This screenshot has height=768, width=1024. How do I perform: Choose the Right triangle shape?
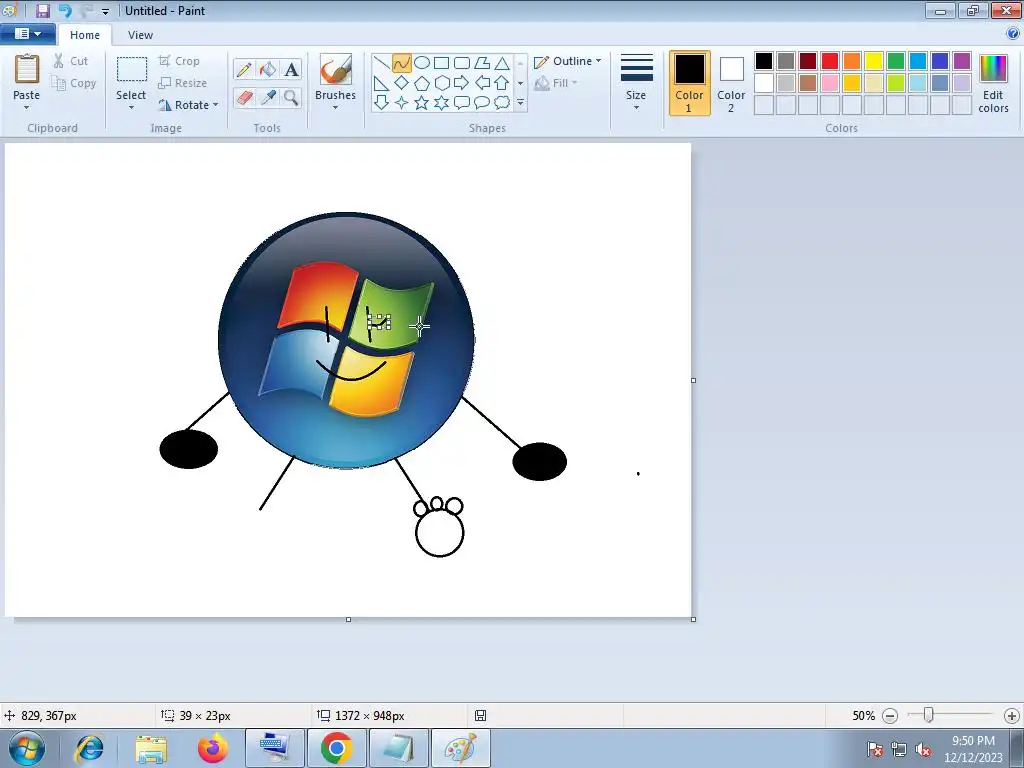(x=381, y=83)
